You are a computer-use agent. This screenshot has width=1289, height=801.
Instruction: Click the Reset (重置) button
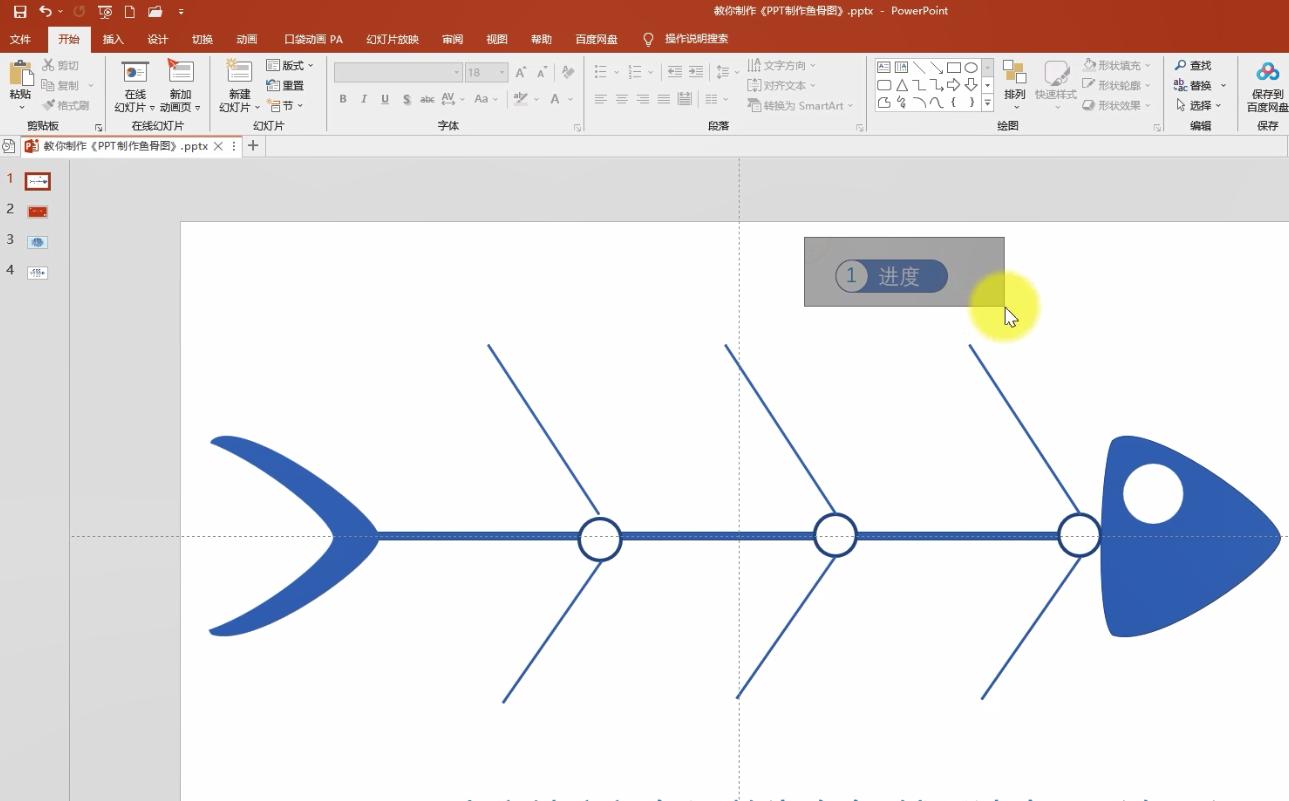click(x=286, y=86)
